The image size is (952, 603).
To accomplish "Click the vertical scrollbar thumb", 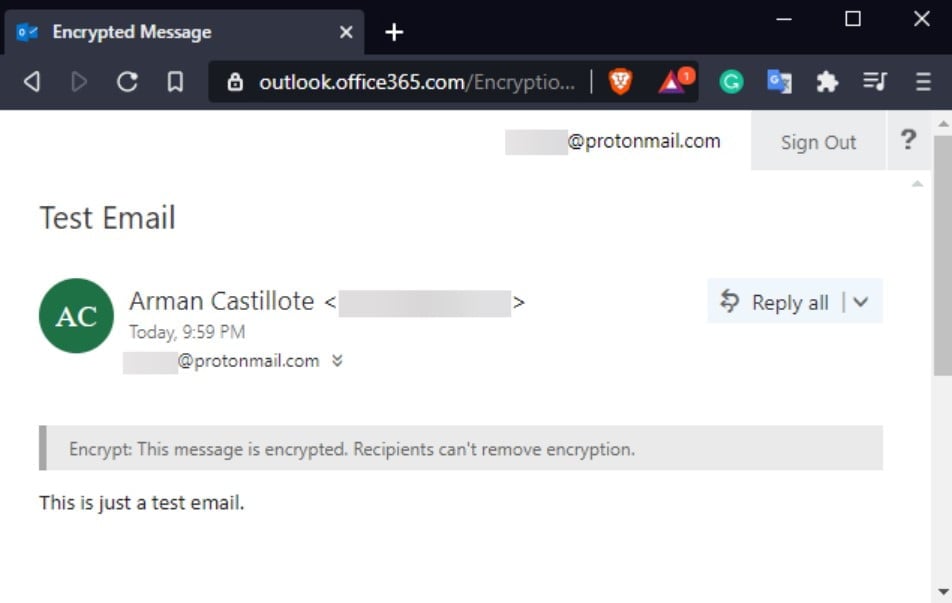I will [942, 255].
